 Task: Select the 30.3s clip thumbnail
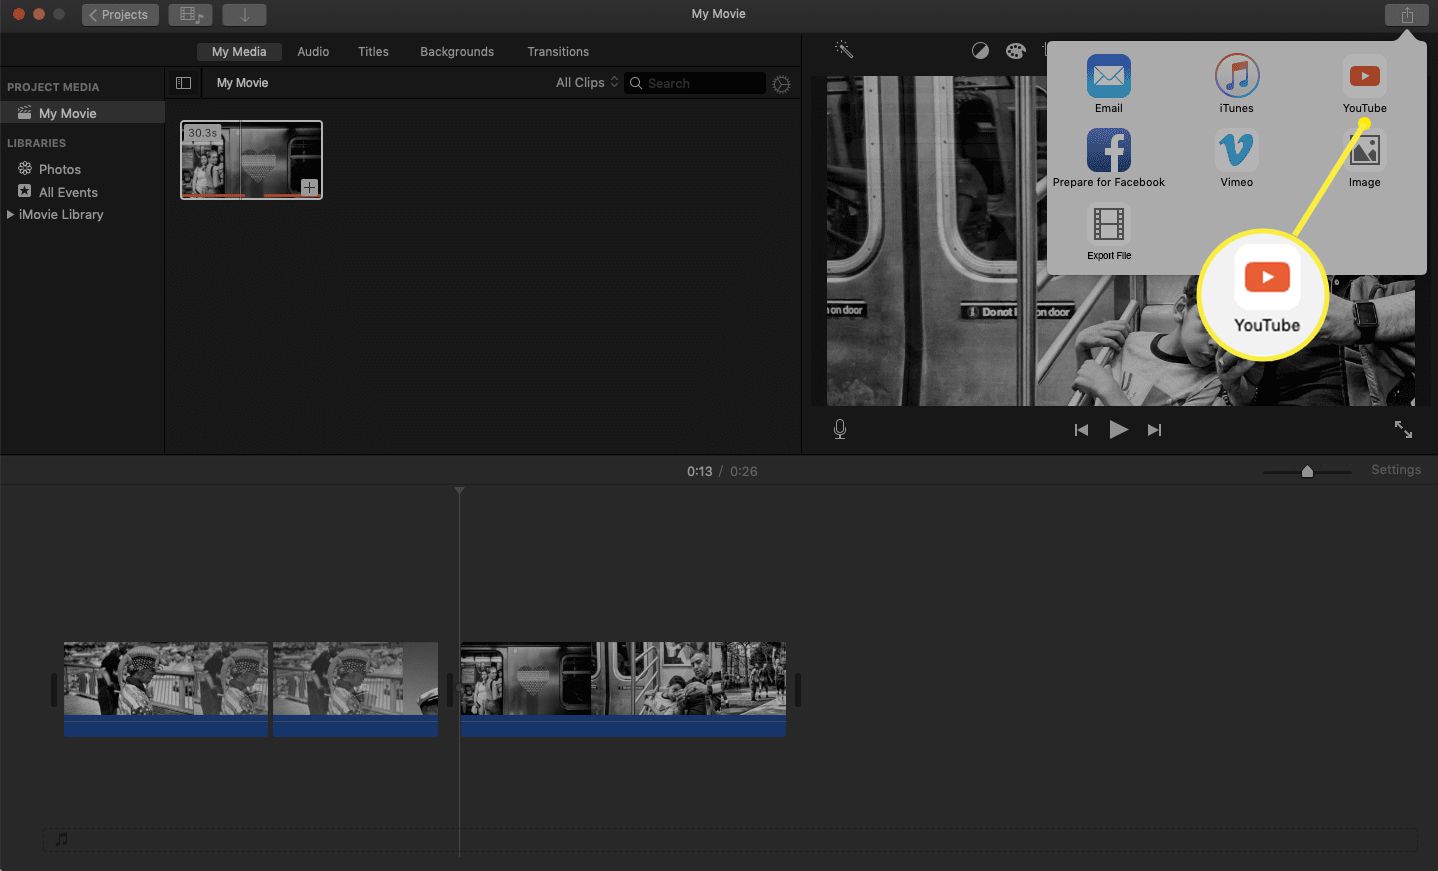(251, 160)
